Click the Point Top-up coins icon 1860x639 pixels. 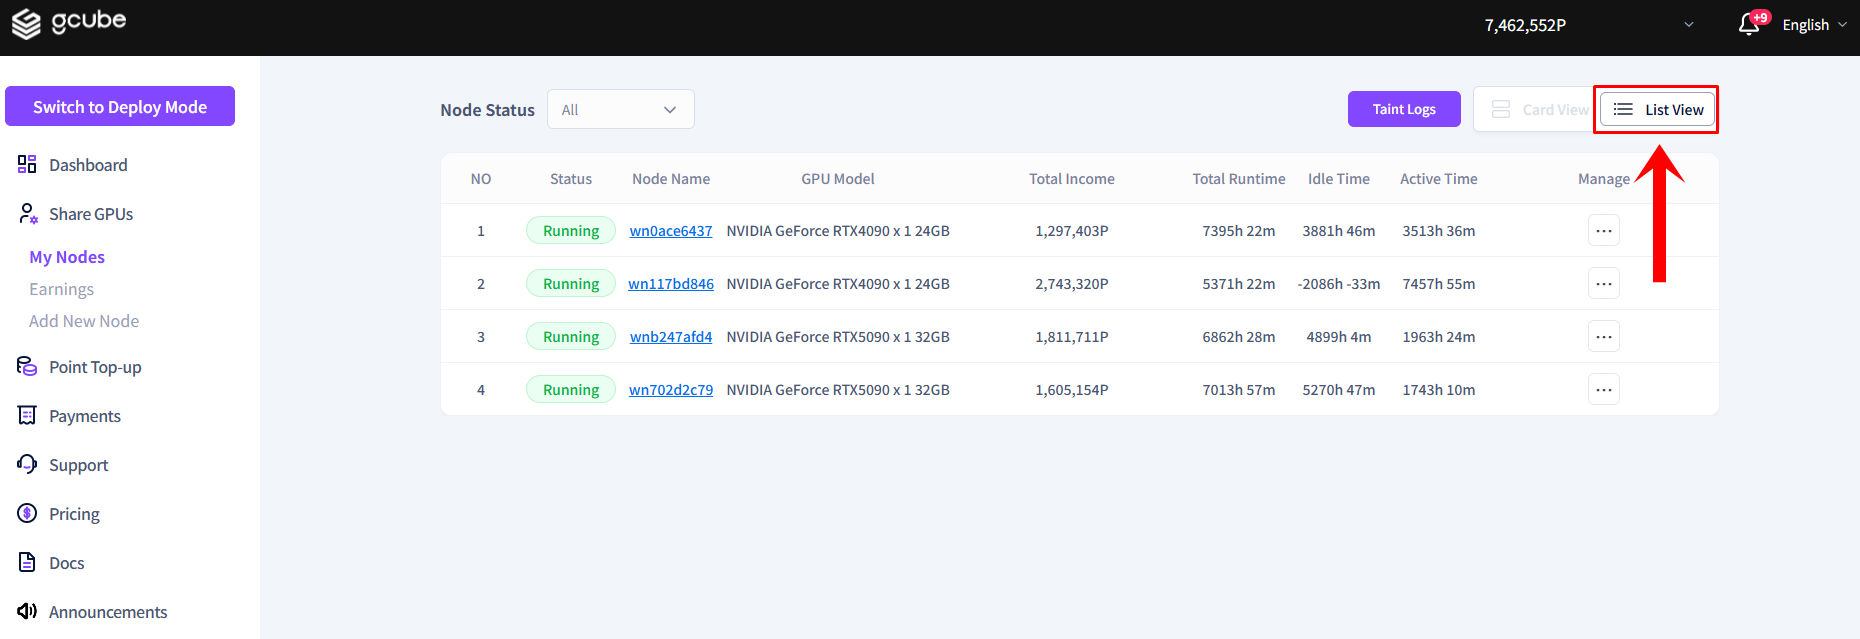click(27, 366)
